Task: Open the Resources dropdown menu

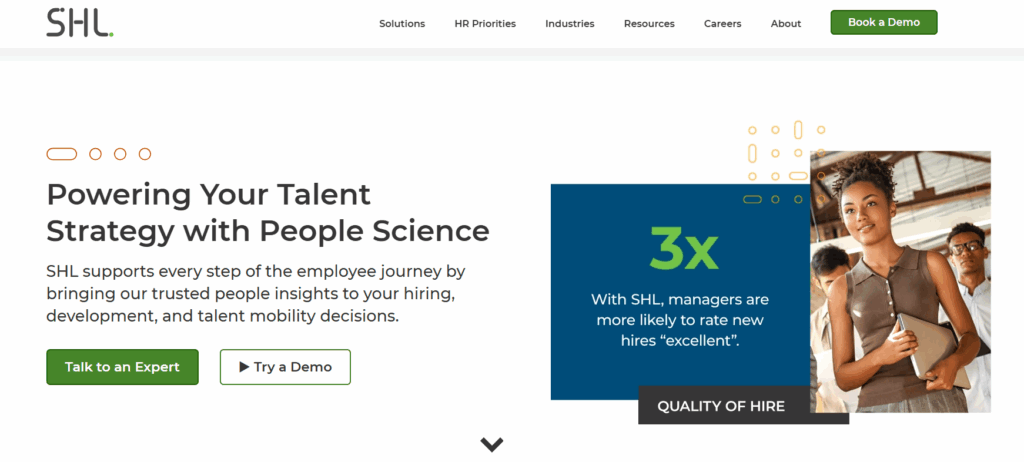Action: [649, 24]
